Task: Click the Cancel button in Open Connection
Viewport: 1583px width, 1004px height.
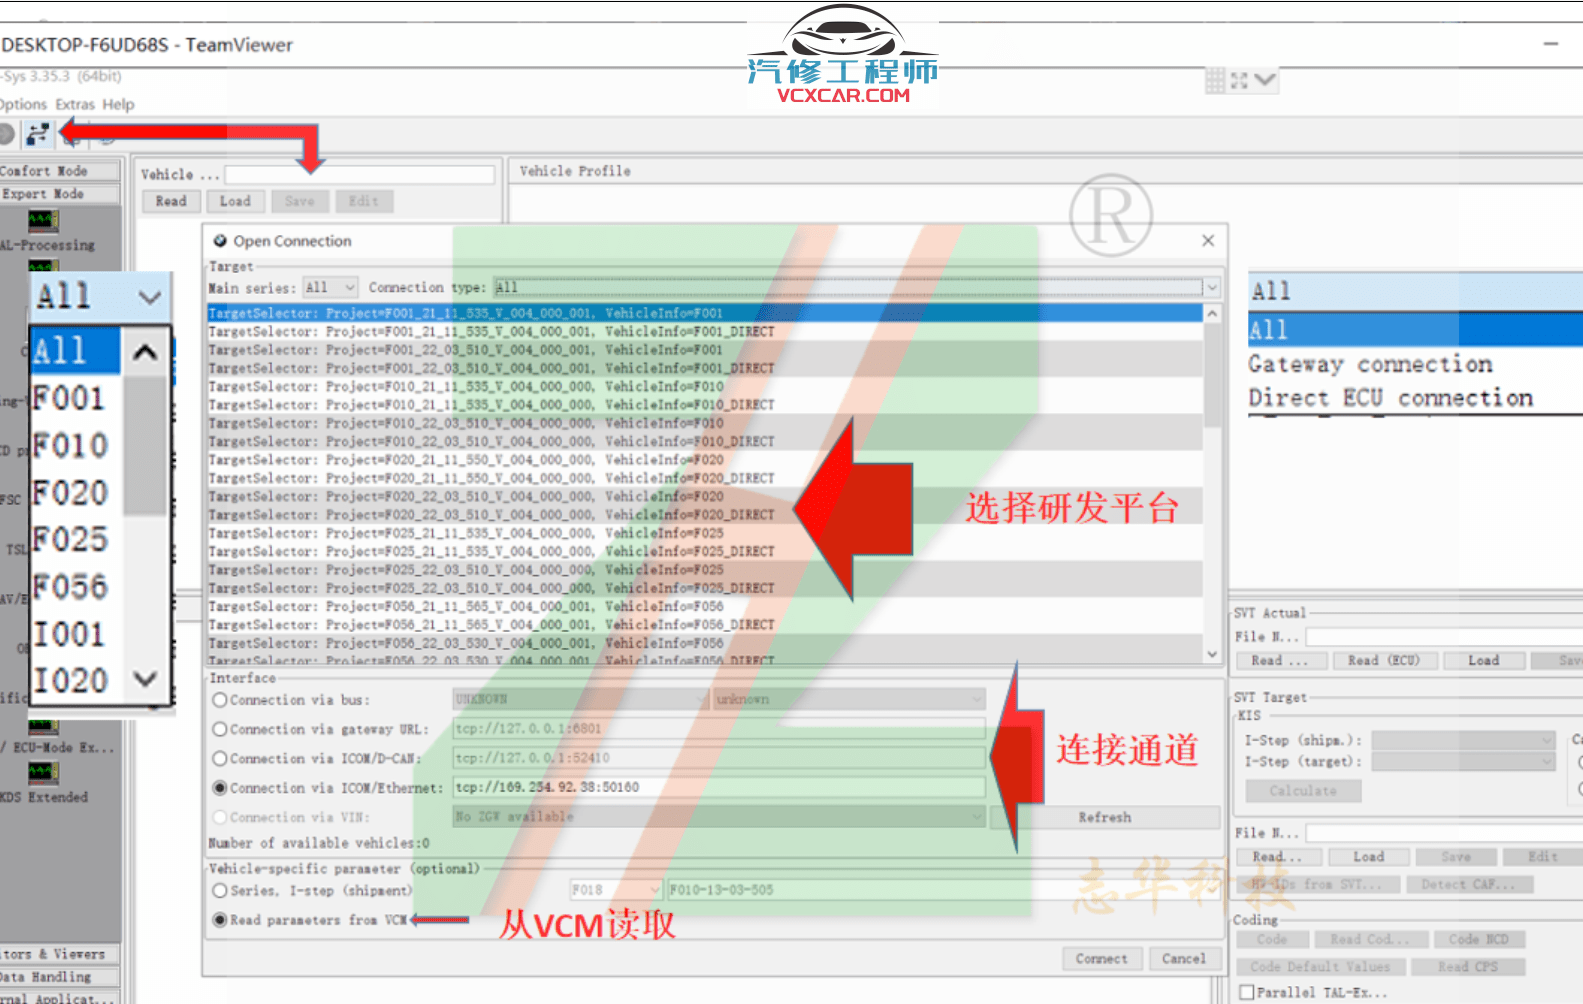Action: tap(1184, 958)
